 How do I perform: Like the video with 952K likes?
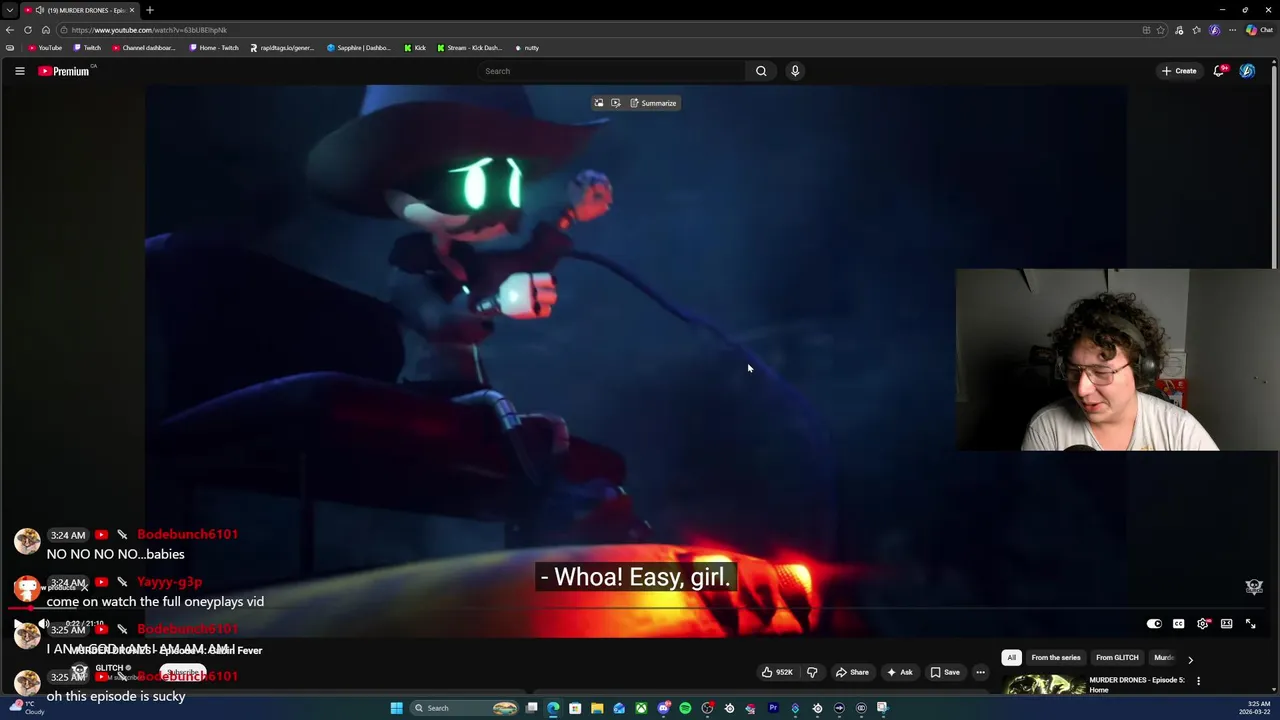(777, 672)
